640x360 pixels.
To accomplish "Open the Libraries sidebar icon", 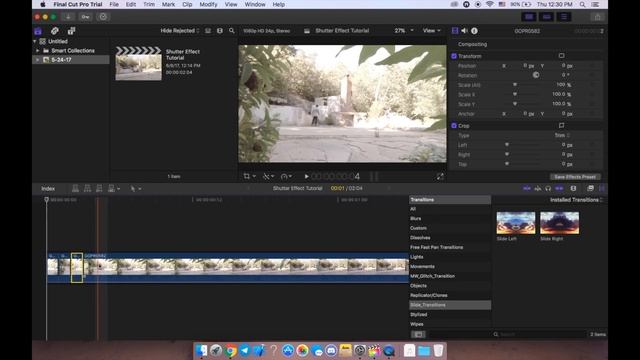I will coord(38,31).
